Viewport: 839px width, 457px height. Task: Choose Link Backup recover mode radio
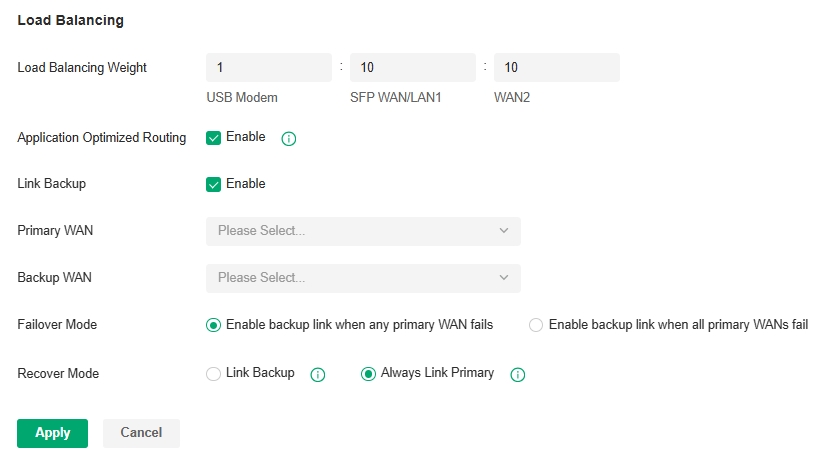point(213,374)
